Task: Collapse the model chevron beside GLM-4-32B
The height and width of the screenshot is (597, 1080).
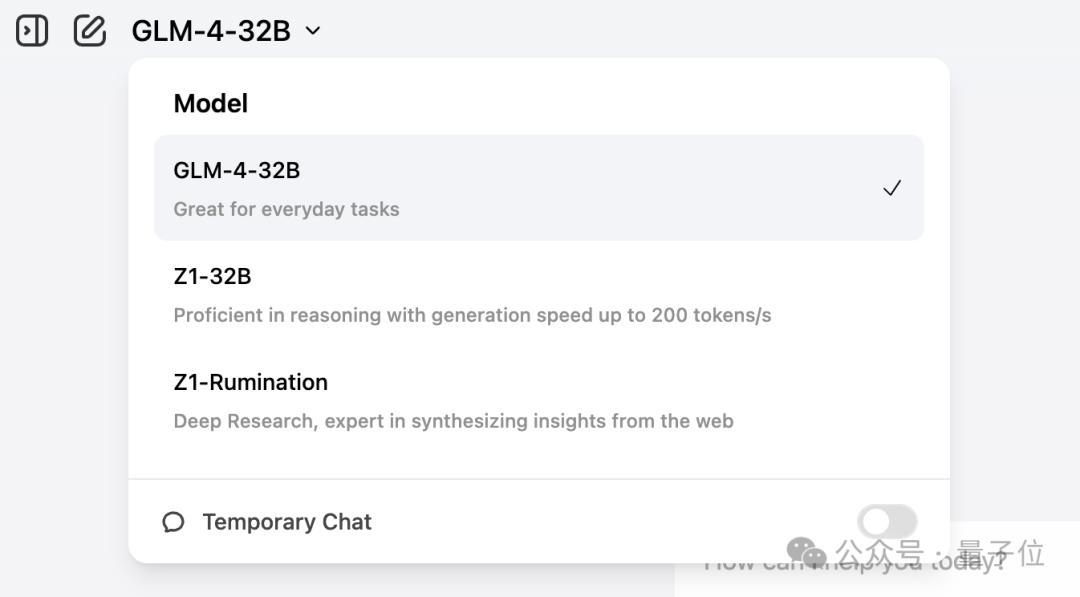Action: (313, 30)
